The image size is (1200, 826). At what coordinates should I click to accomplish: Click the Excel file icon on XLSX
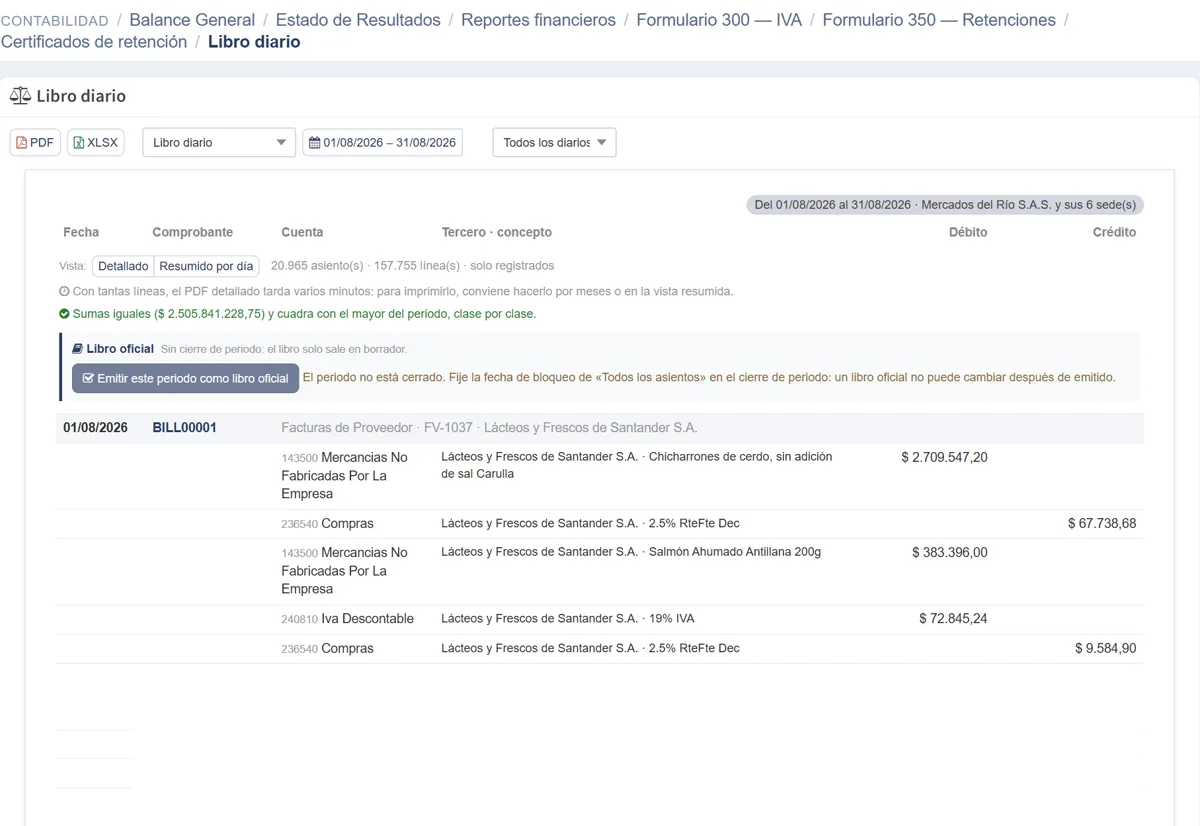tap(79, 143)
